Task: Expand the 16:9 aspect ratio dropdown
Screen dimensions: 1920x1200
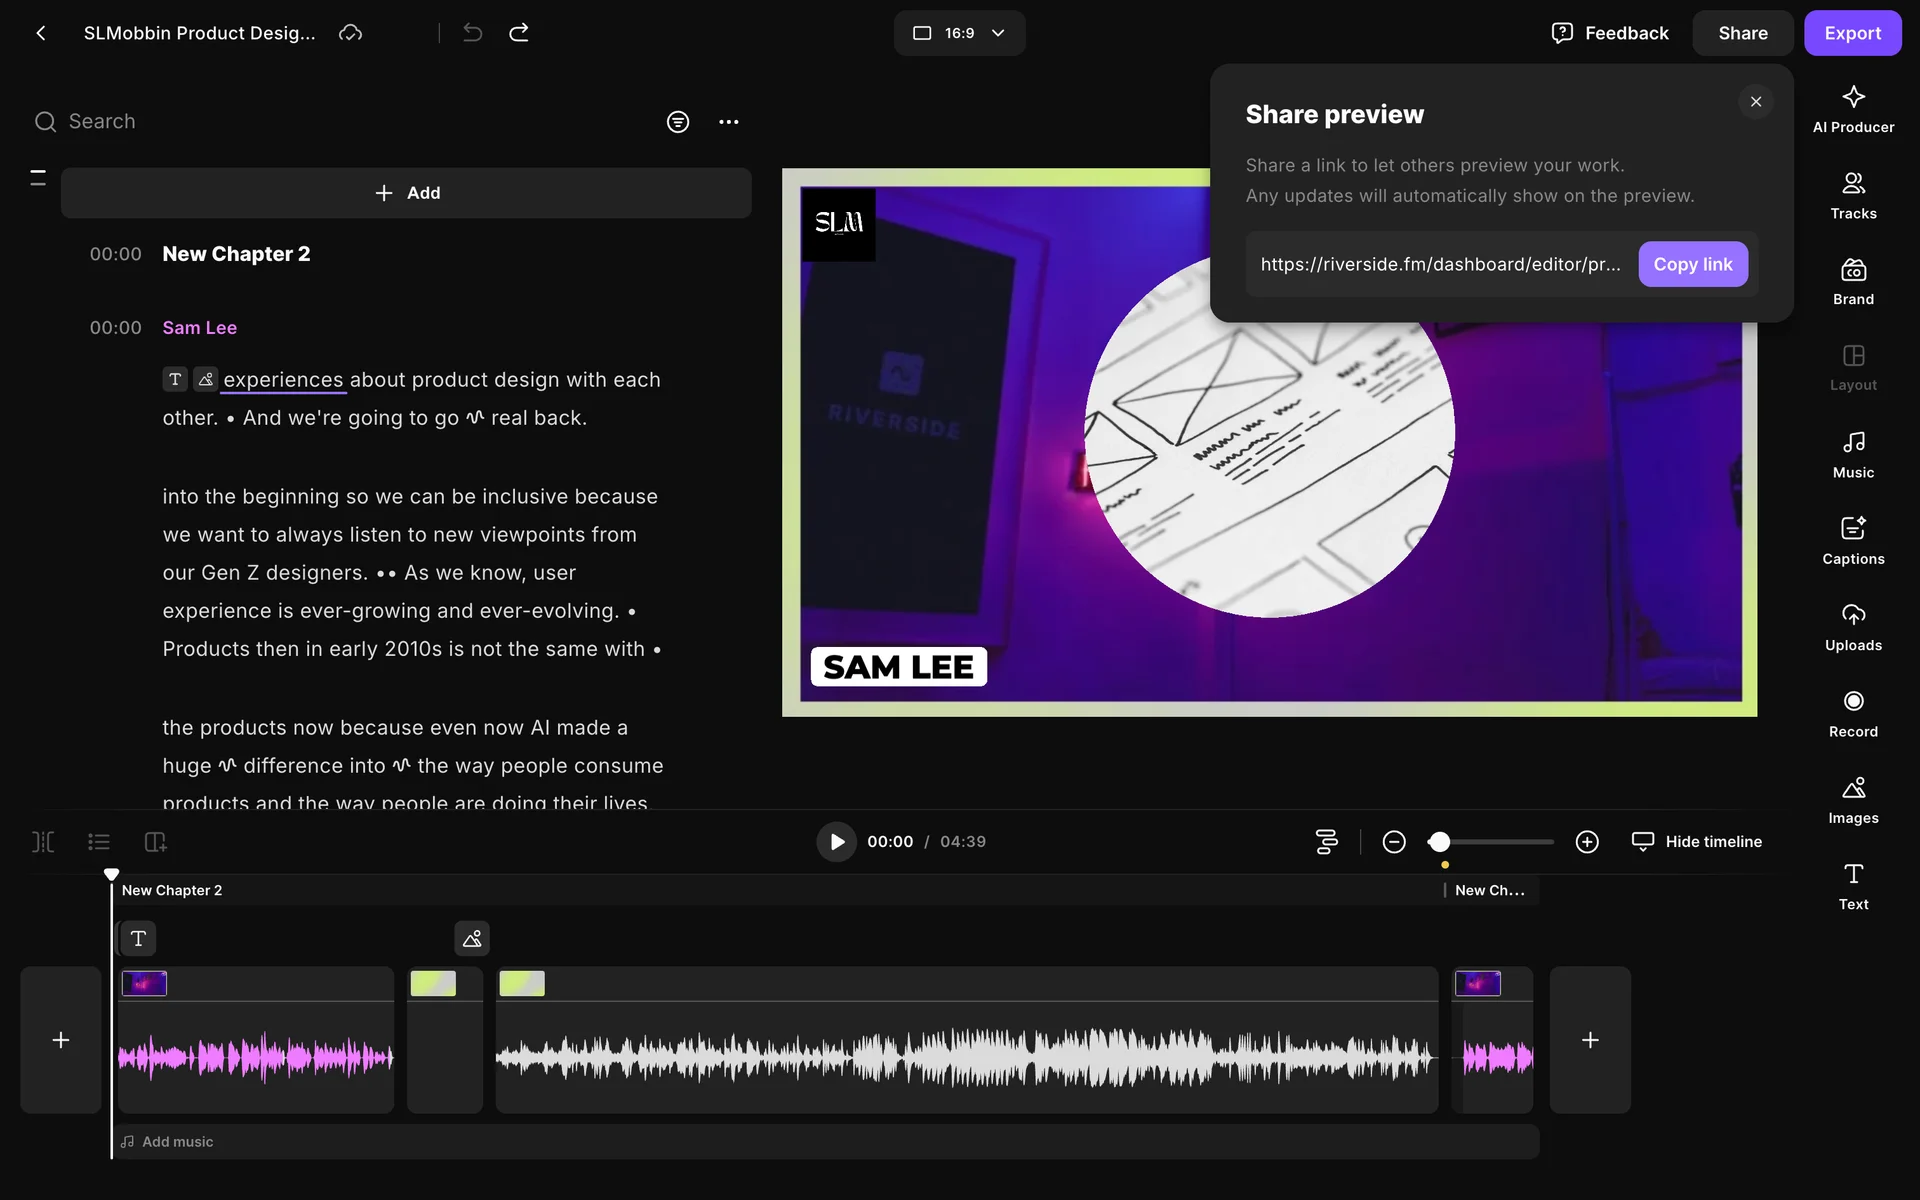Action: pos(959,33)
